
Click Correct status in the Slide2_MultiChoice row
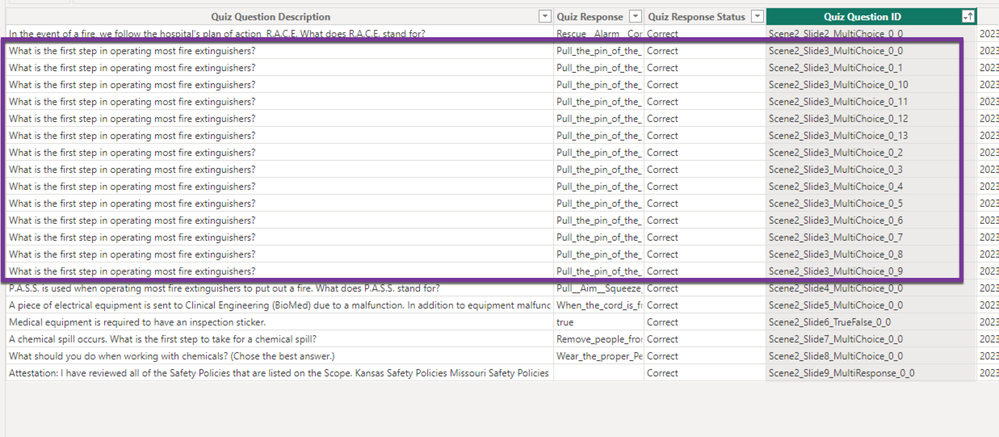tap(705, 34)
